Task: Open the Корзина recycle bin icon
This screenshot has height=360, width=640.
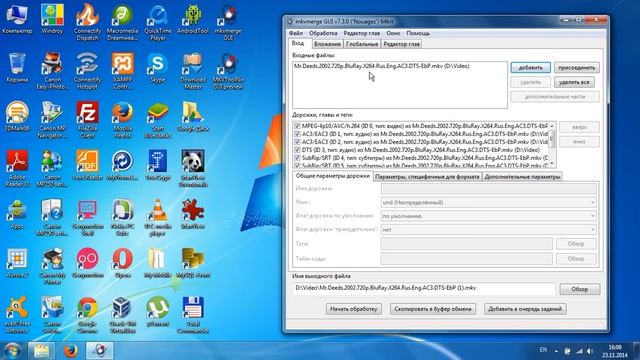Action: (17, 68)
